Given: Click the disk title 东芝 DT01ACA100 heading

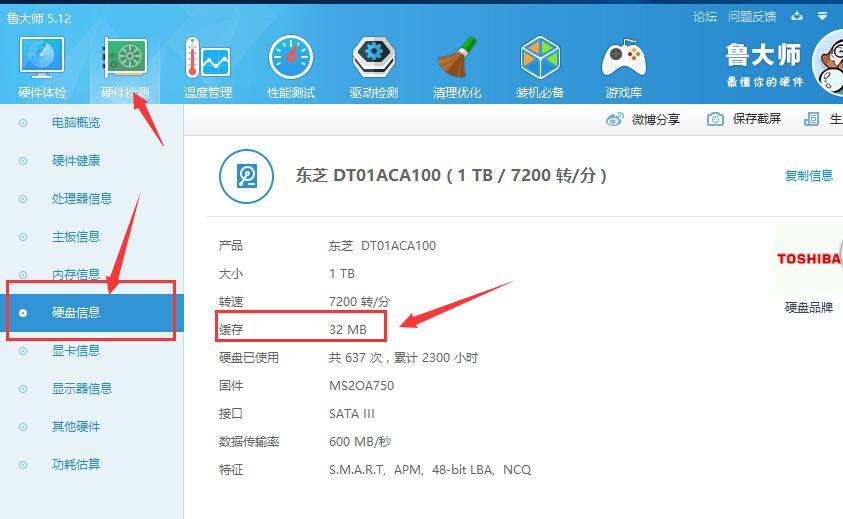Looking at the screenshot, I should [x=451, y=175].
